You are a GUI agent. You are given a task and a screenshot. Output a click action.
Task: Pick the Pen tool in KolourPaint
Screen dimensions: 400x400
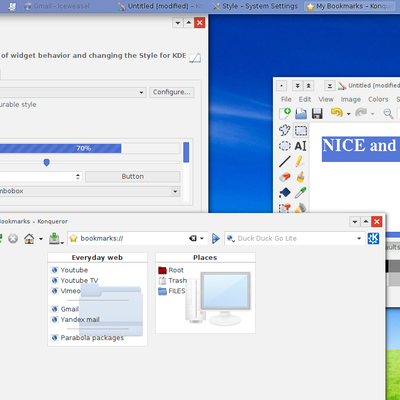pos(300,162)
